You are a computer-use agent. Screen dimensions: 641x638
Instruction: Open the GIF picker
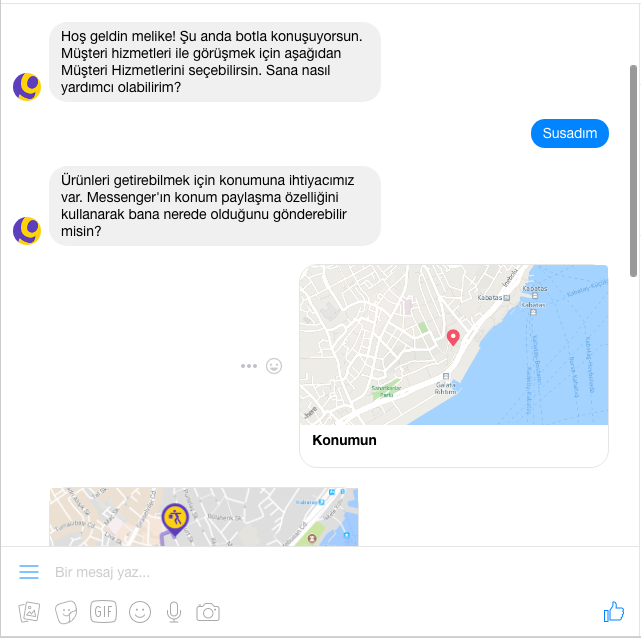103,612
